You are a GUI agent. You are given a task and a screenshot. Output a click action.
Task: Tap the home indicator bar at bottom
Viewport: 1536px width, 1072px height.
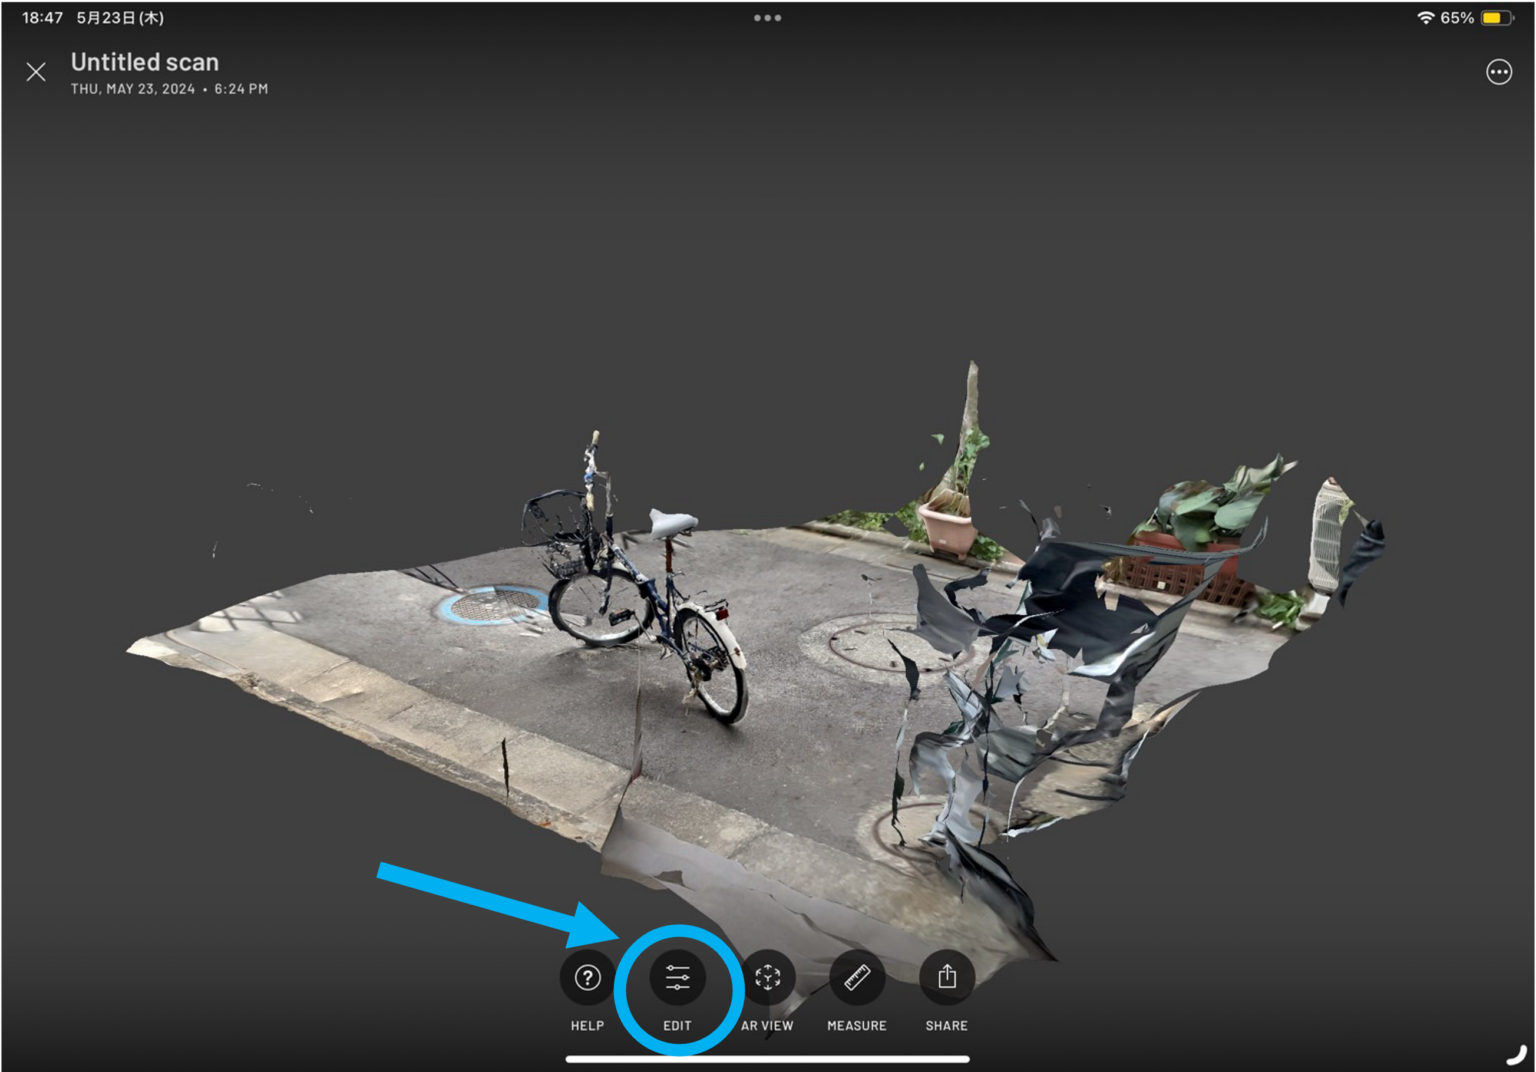click(767, 1060)
